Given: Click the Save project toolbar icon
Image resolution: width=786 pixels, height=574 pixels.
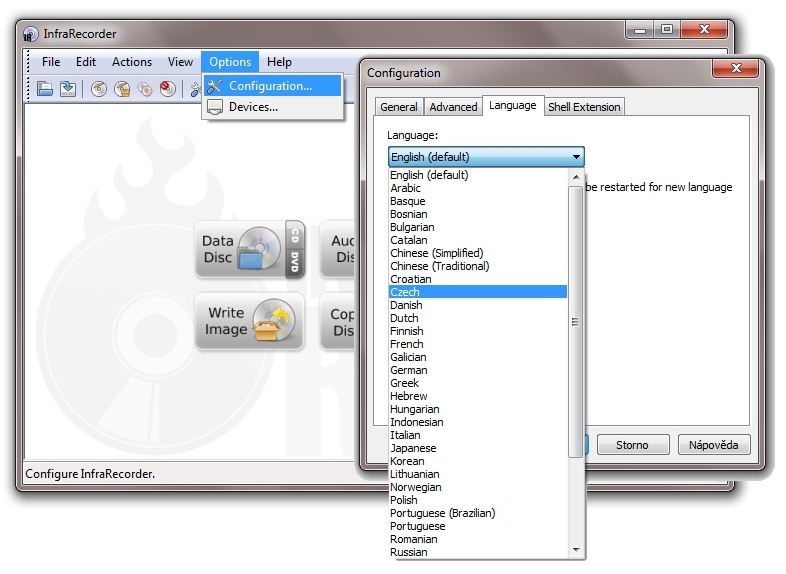Looking at the screenshot, I should 68,89.
